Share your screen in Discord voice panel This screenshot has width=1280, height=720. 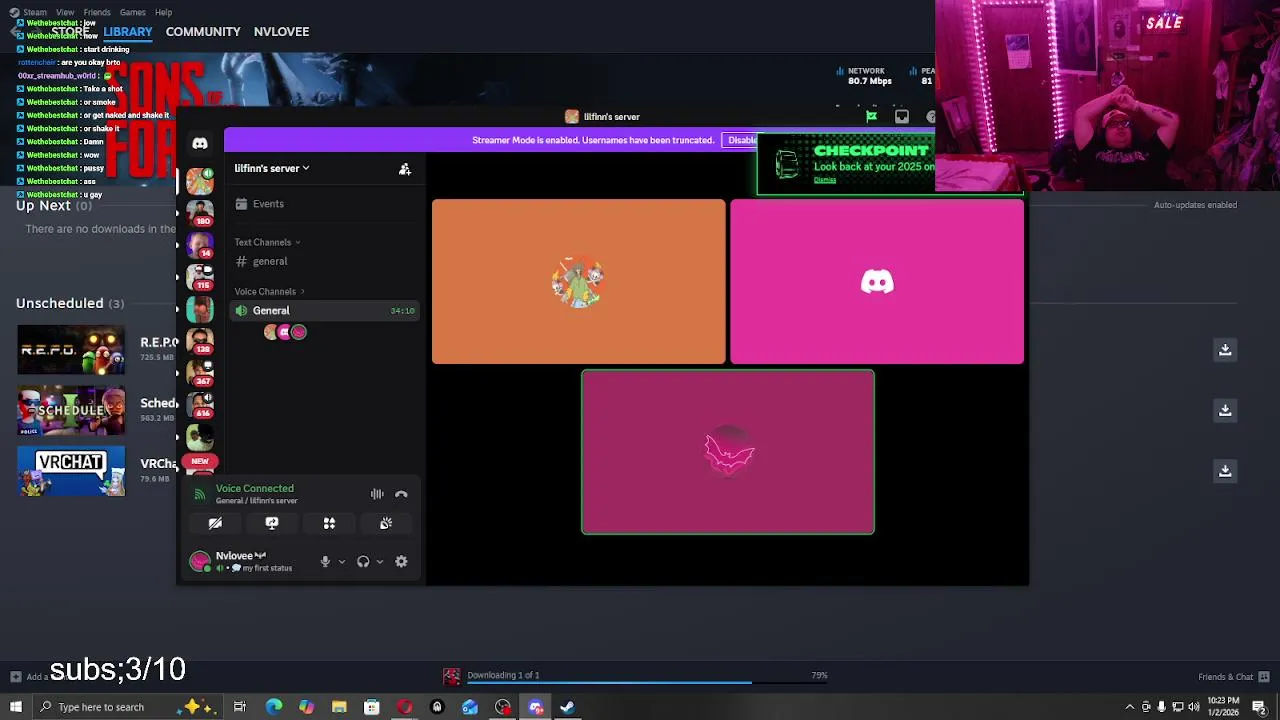pyautogui.click(x=272, y=523)
